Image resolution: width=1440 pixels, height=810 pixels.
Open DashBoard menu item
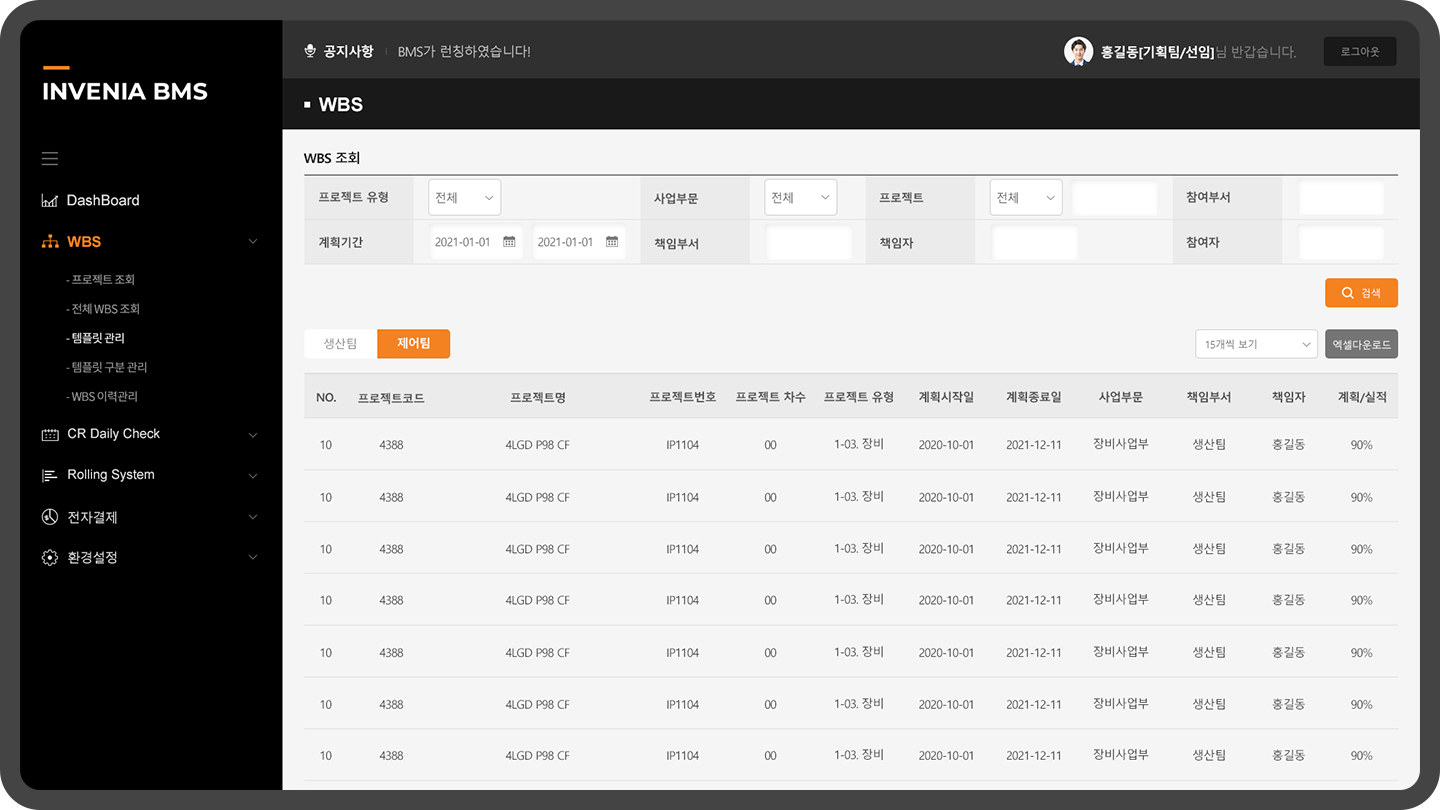[103, 201]
